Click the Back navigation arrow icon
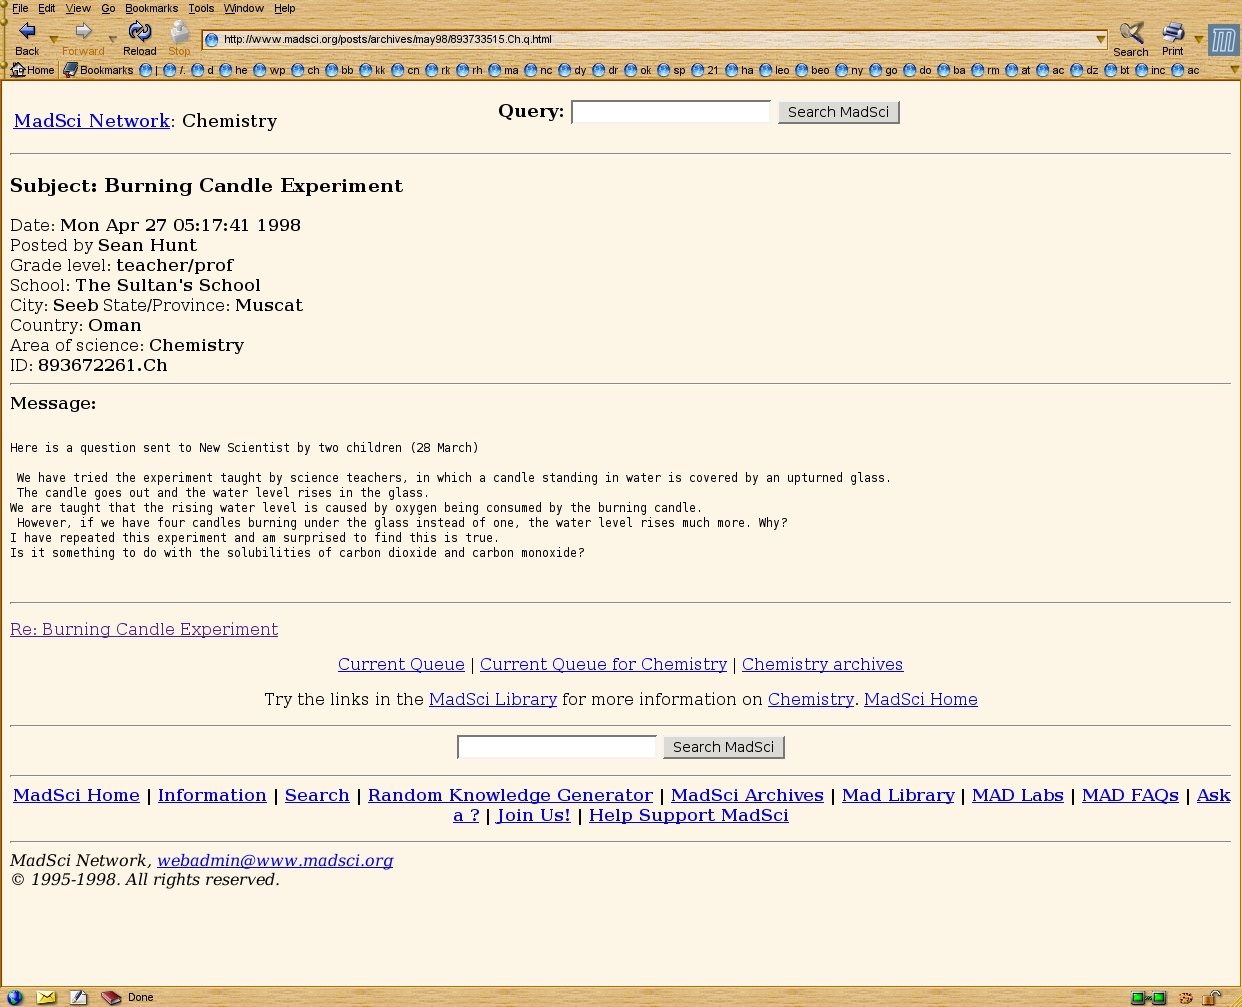This screenshot has height=1007, width=1242. (27, 32)
